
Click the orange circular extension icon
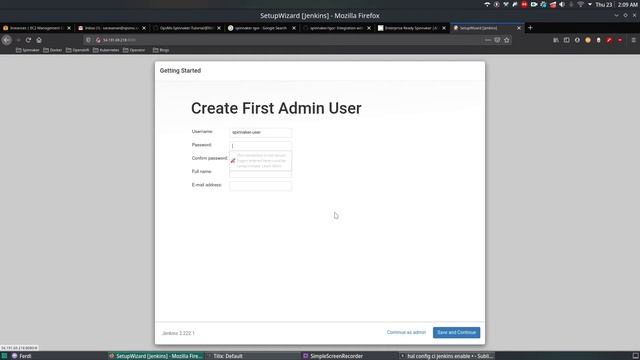588,40
